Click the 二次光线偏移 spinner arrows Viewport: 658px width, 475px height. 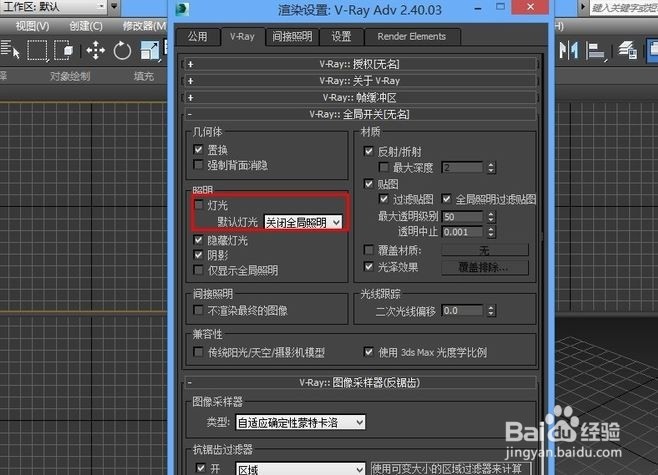point(491,311)
